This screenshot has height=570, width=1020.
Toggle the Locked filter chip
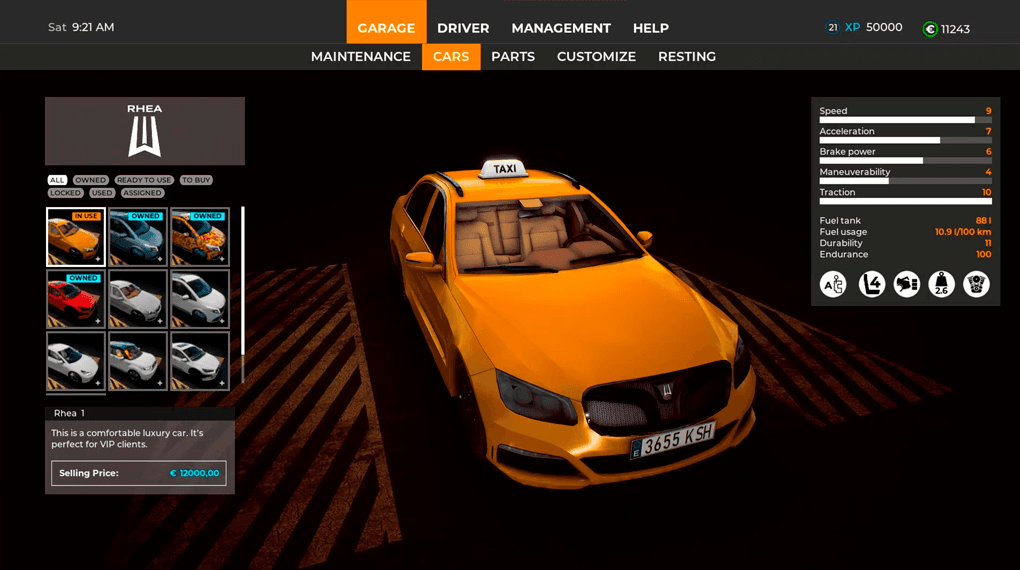[x=65, y=193]
